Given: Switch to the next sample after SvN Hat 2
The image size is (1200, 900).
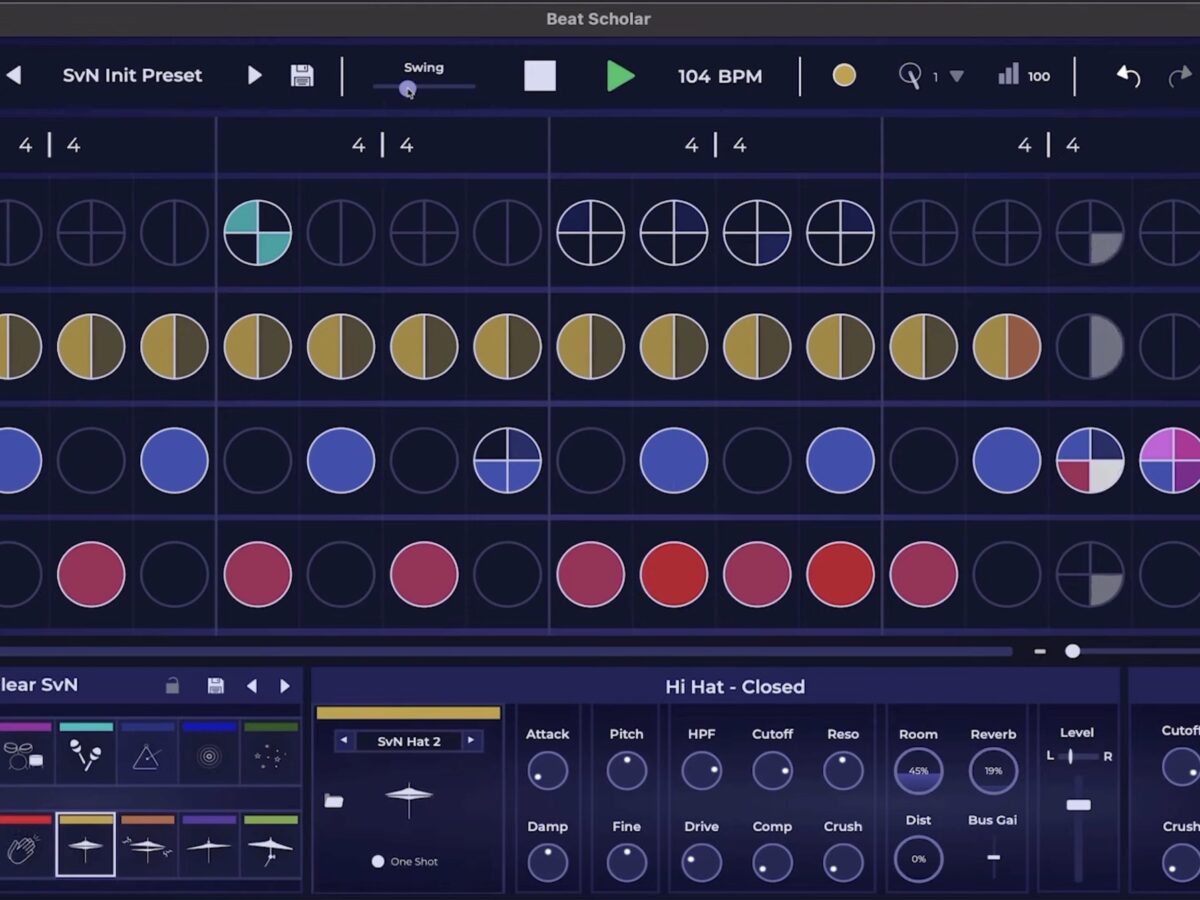Looking at the screenshot, I should click(x=470, y=741).
